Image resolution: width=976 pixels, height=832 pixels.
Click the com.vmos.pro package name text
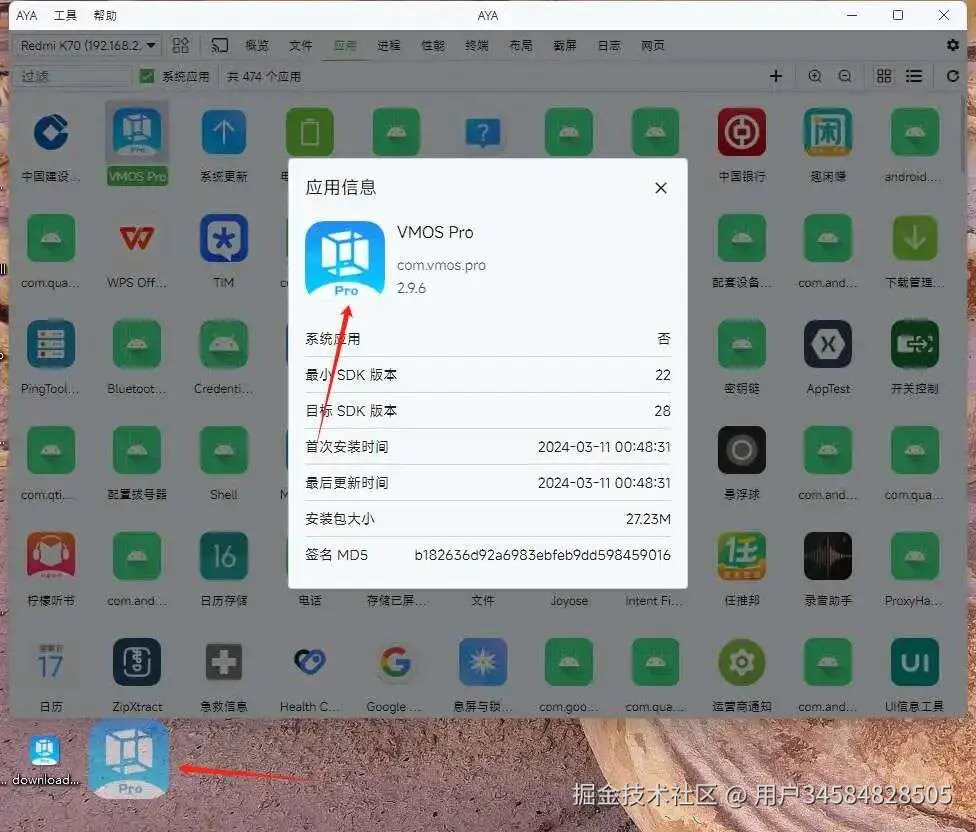(441, 265)
